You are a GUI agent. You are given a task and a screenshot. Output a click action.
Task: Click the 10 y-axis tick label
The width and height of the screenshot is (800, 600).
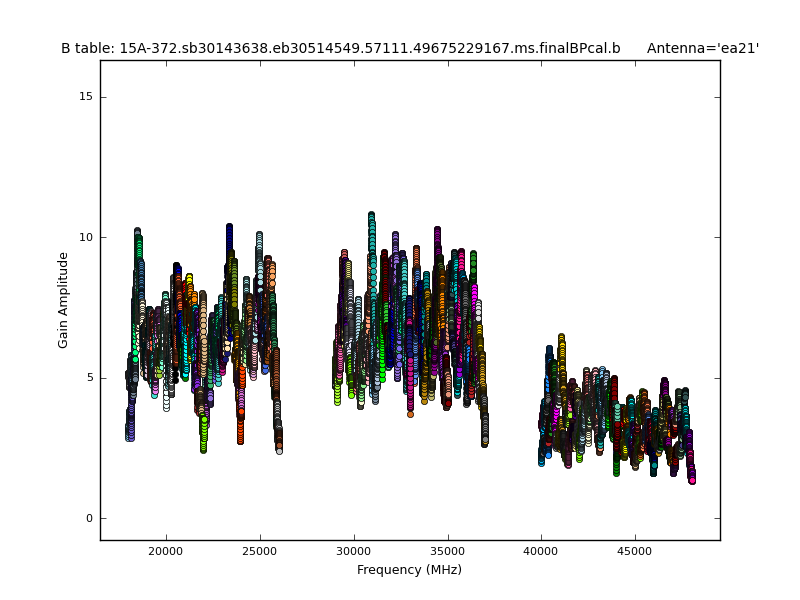85,237
